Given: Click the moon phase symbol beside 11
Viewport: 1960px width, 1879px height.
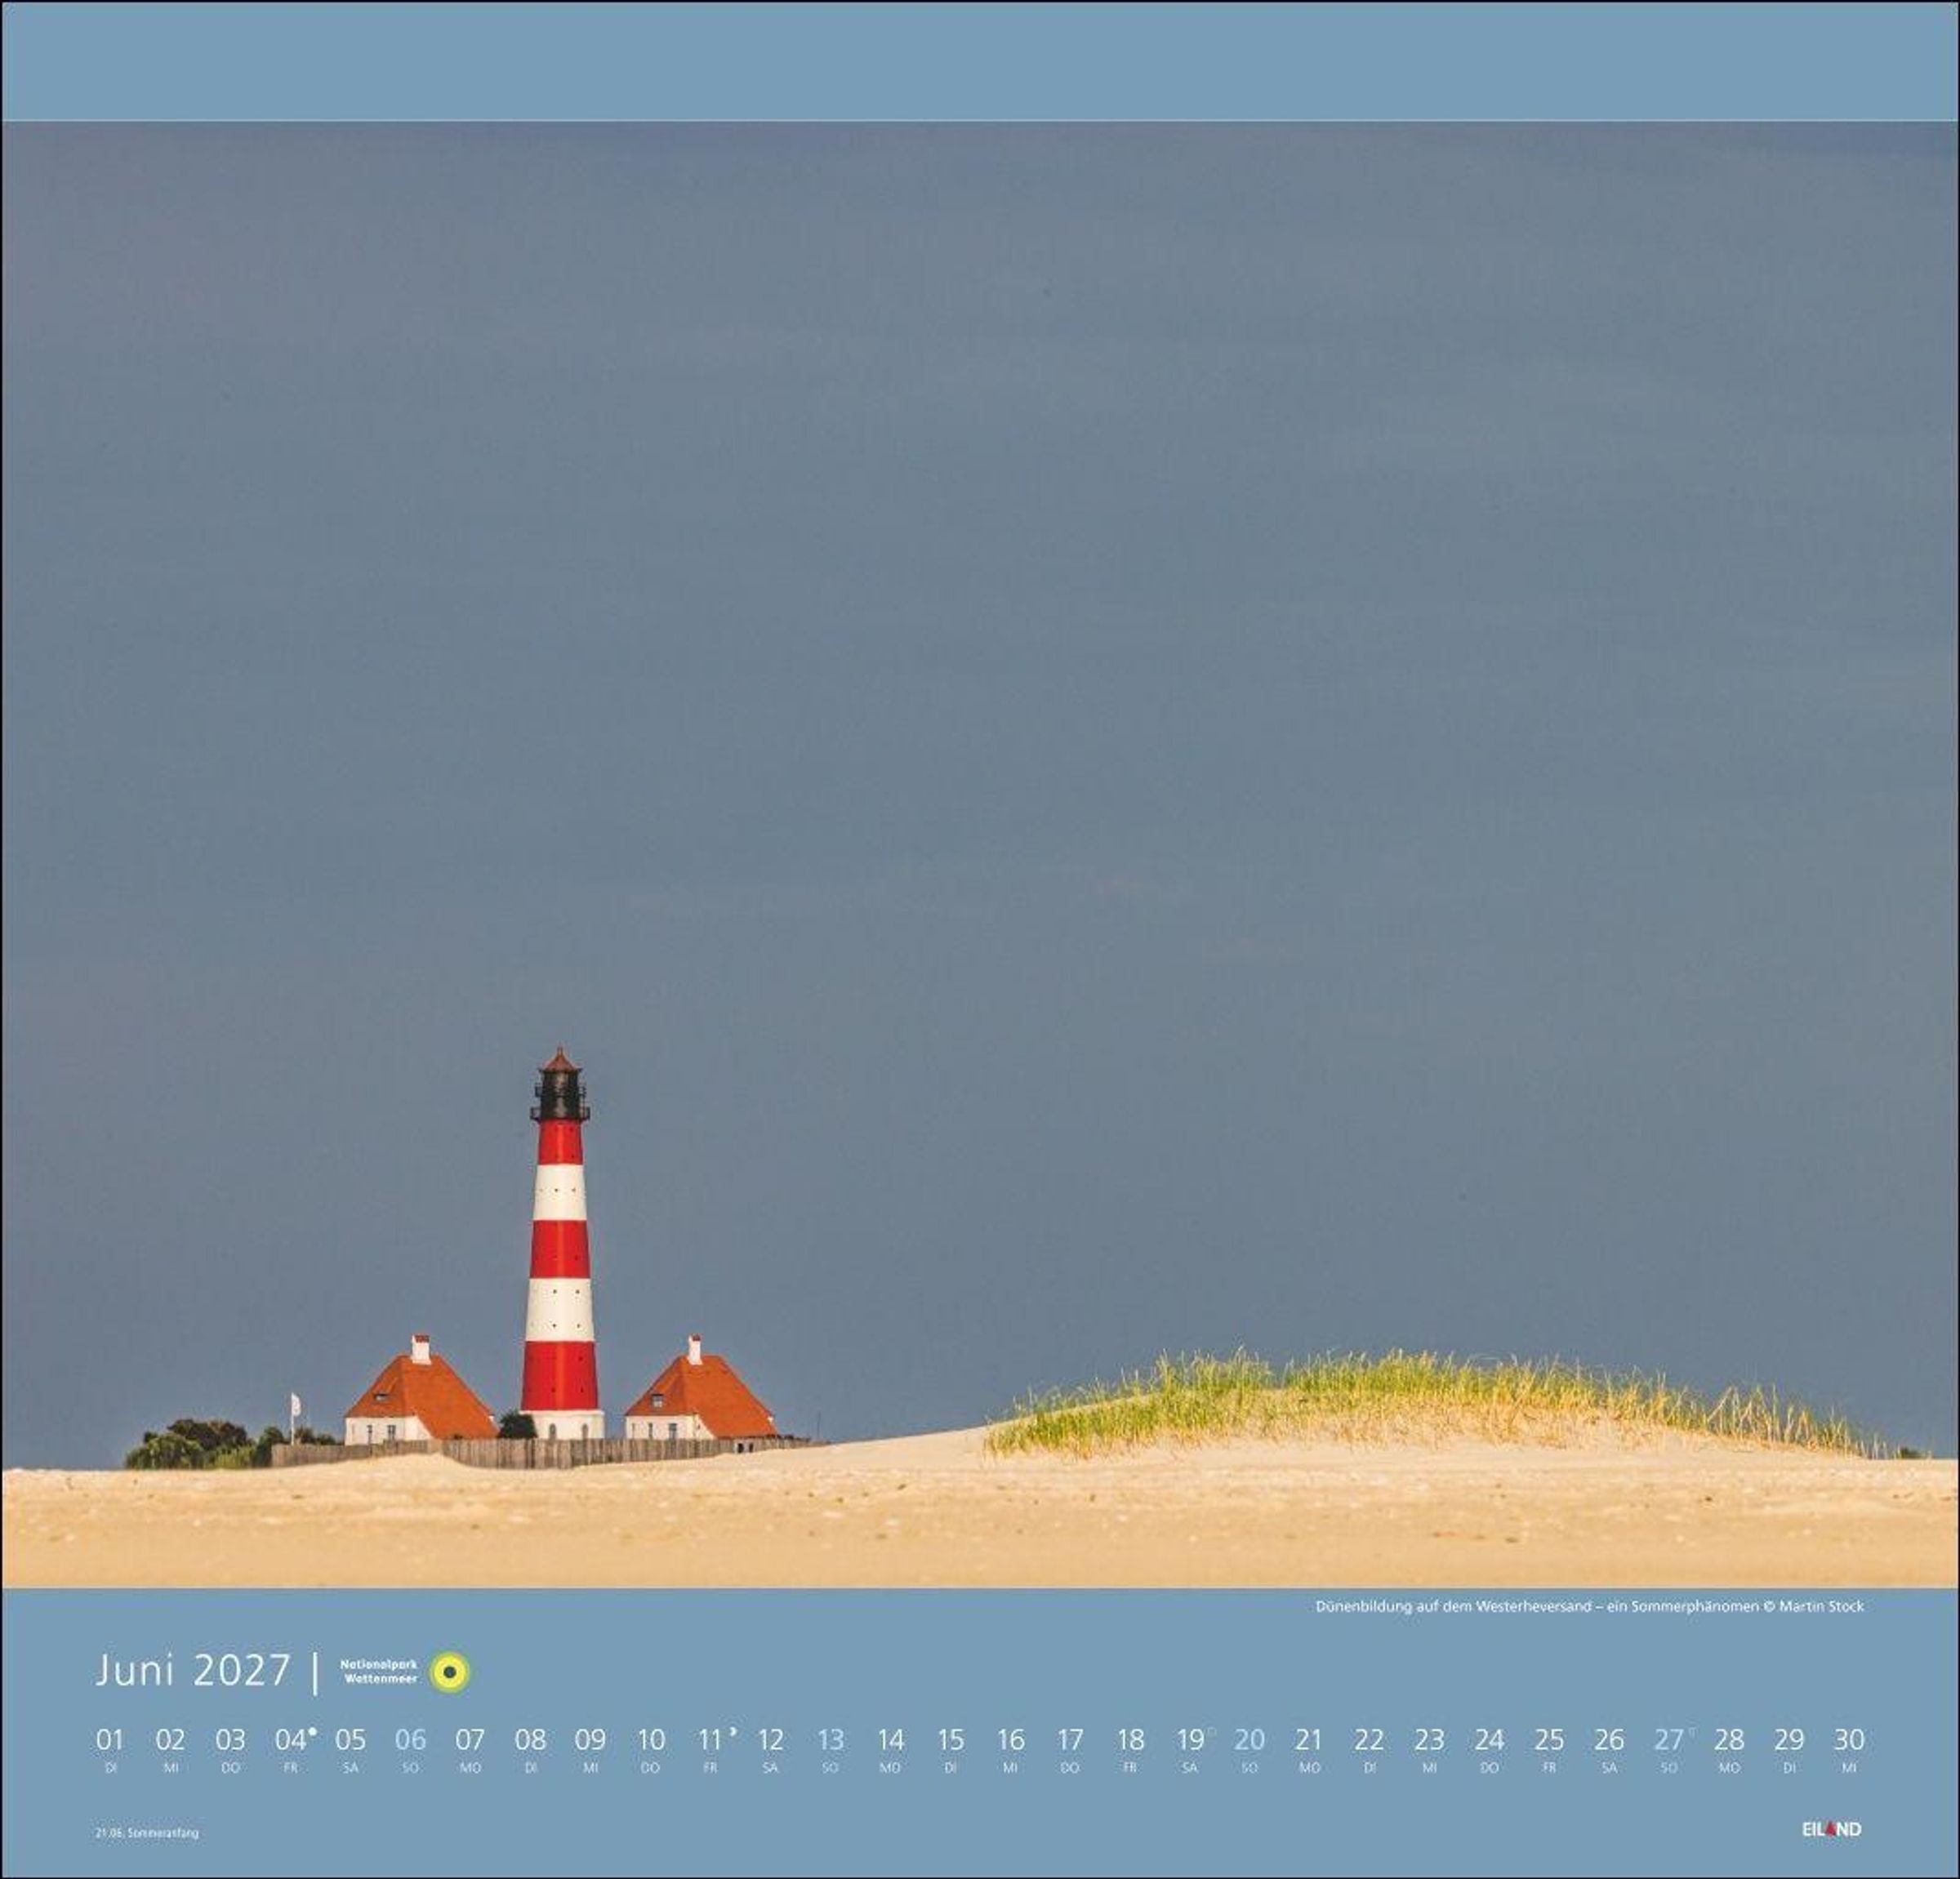Looking at the screenshot, I should tap(733, 1730).
